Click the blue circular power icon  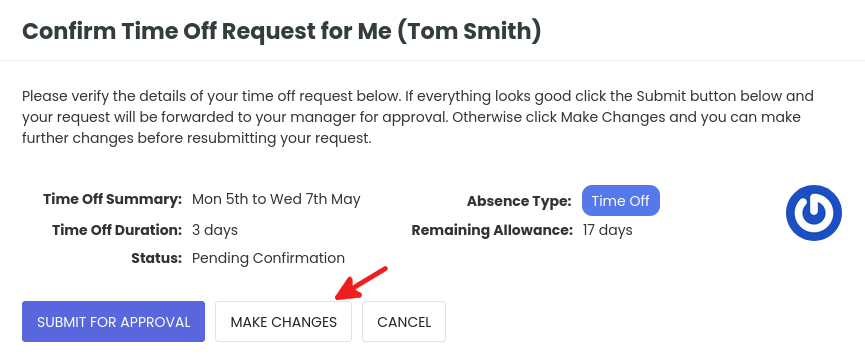coord(814,213)
